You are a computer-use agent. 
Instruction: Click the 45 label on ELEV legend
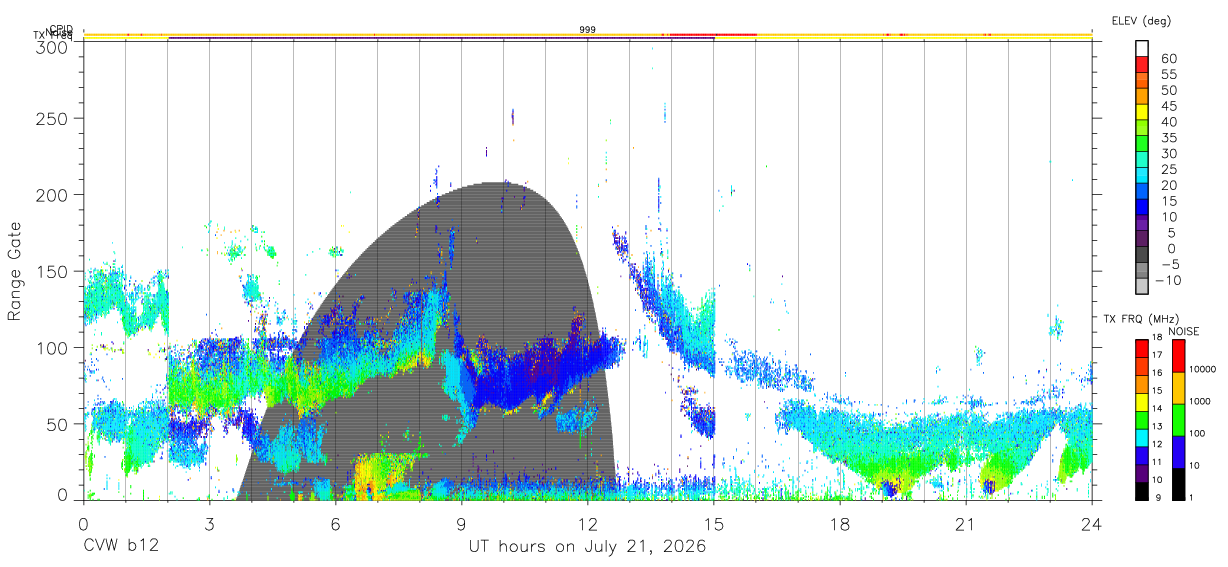tap(1169, 106)
